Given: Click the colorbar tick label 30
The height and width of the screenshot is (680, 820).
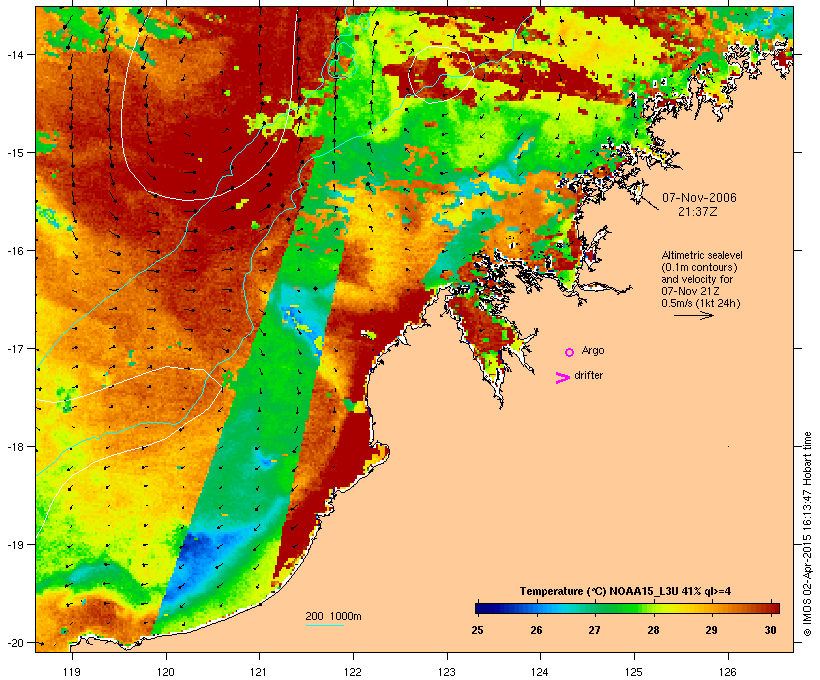Looking at the screenshot, I should [x=770, y=630].
